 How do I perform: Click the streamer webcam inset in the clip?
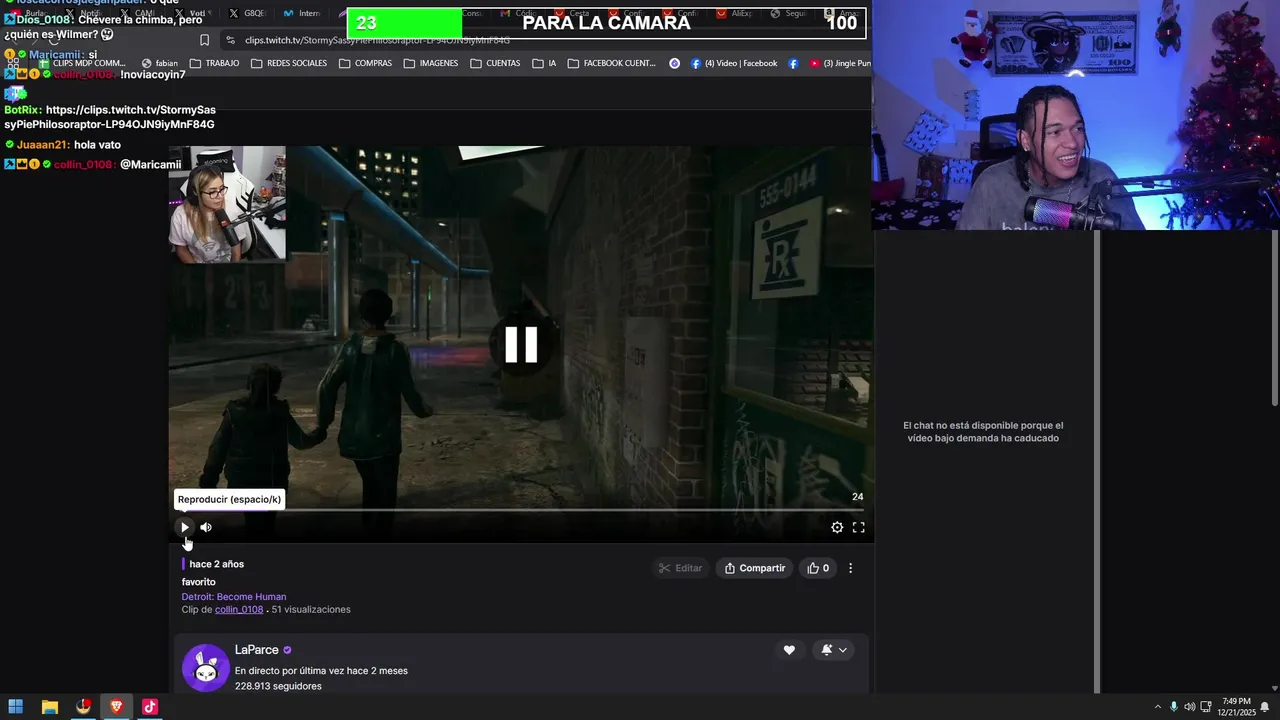(227, 204)
